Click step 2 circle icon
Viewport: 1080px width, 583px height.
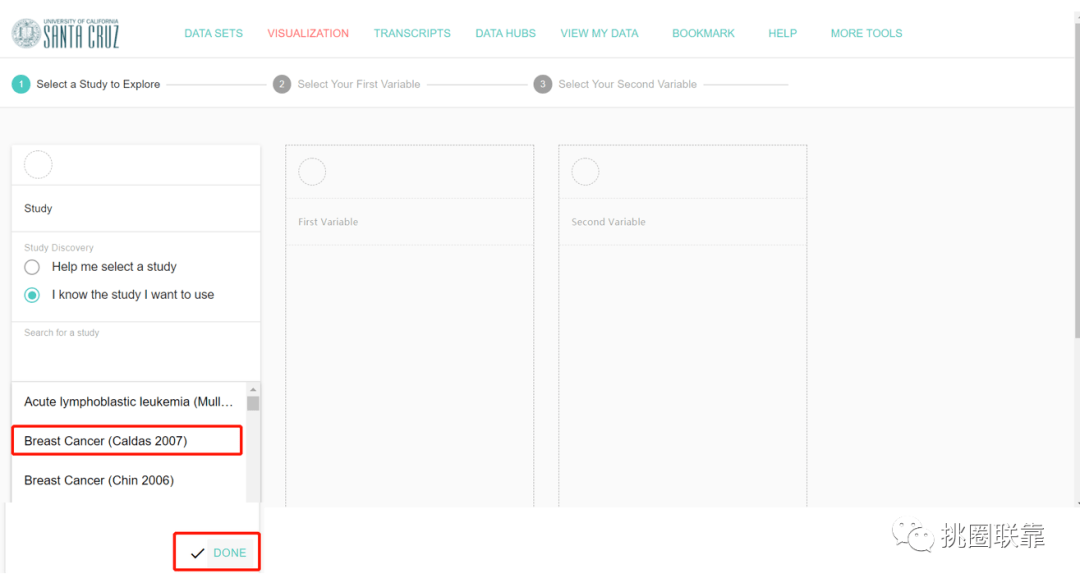click(282, 84)
